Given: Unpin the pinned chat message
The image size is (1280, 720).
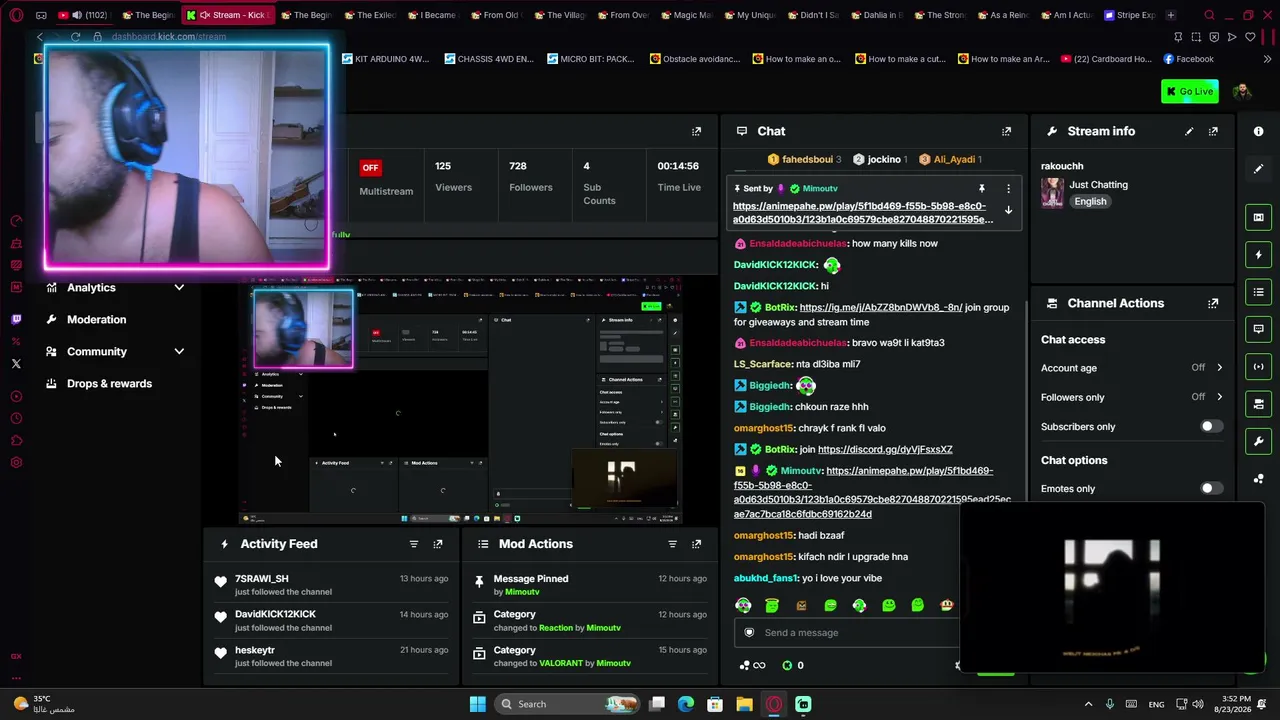Looking at the screenshot, I should coord(982,188).
